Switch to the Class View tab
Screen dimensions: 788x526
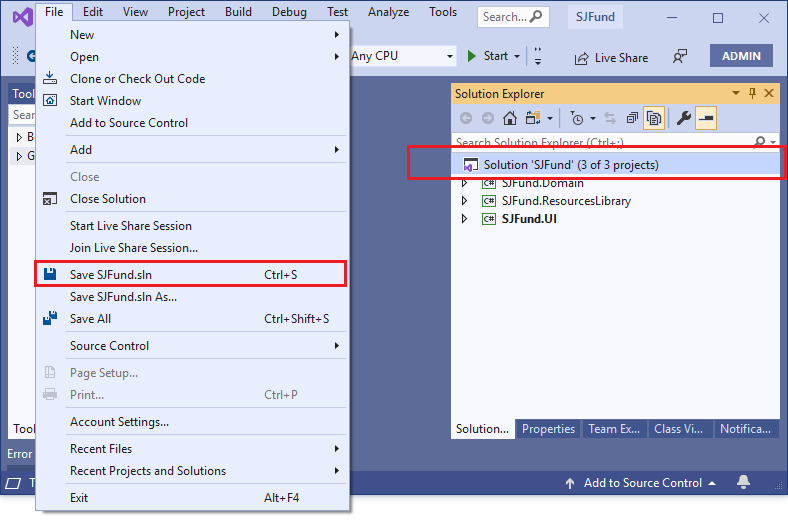click(678, 429)
